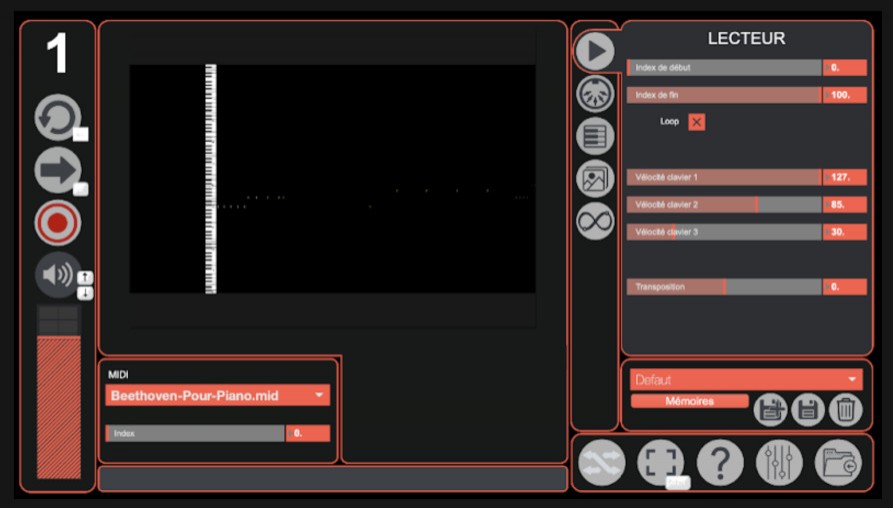This screenshot has height=508, width=893.
Task: Click the red record button
Action: (58, 223)
